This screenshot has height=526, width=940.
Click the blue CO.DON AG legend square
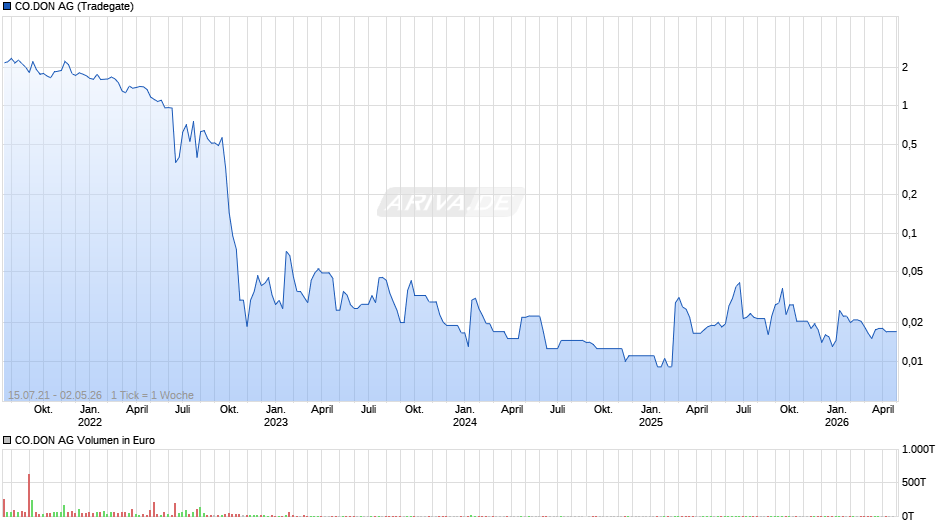point(7,7)
